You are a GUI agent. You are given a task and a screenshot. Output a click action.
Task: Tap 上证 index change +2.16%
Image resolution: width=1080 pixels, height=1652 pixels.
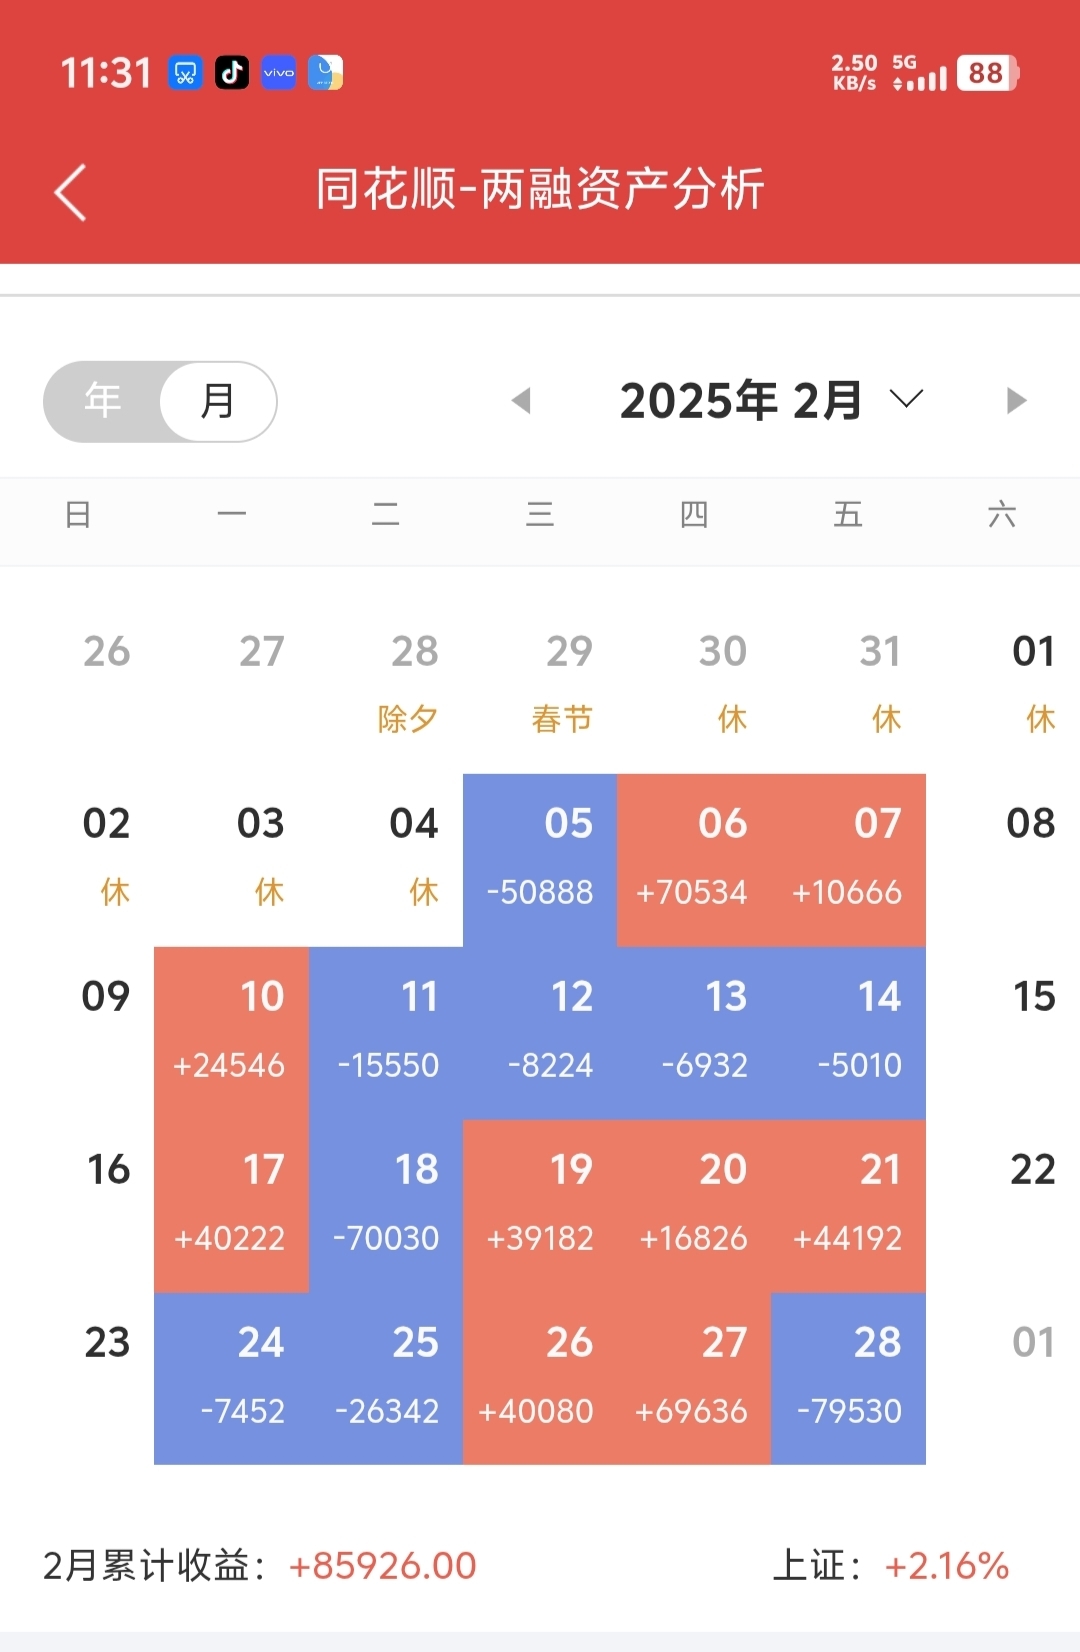(946, 1566)
